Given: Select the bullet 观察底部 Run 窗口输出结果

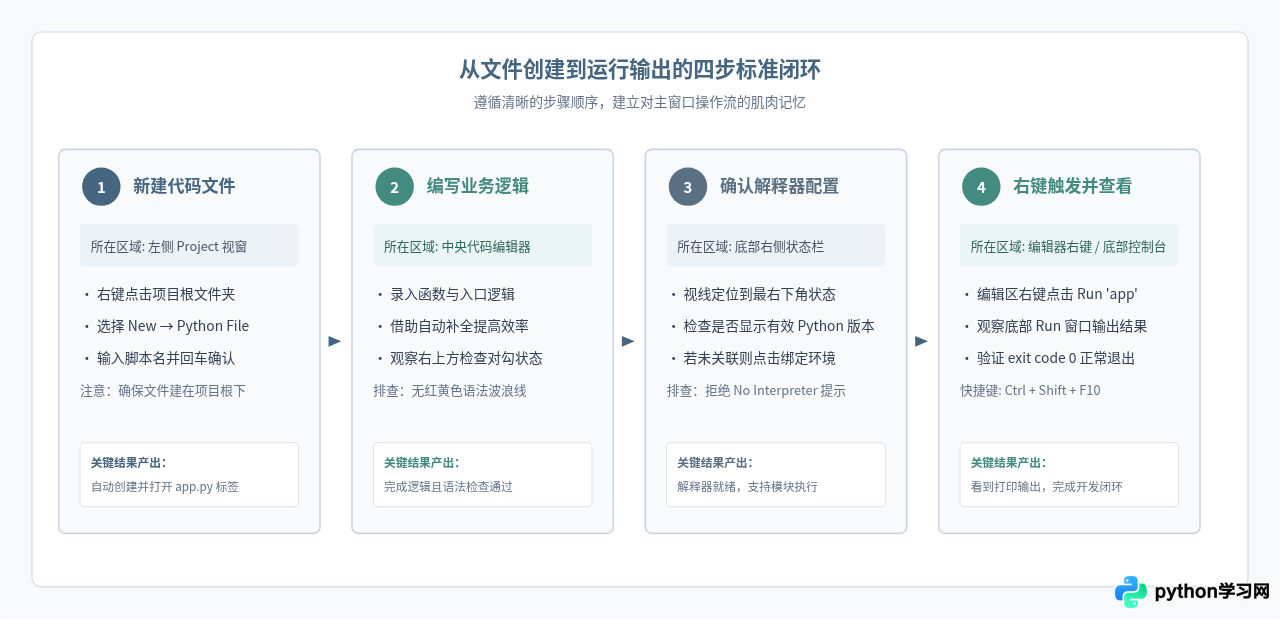Looking at the screenshot, I should tap(1062, 326).
